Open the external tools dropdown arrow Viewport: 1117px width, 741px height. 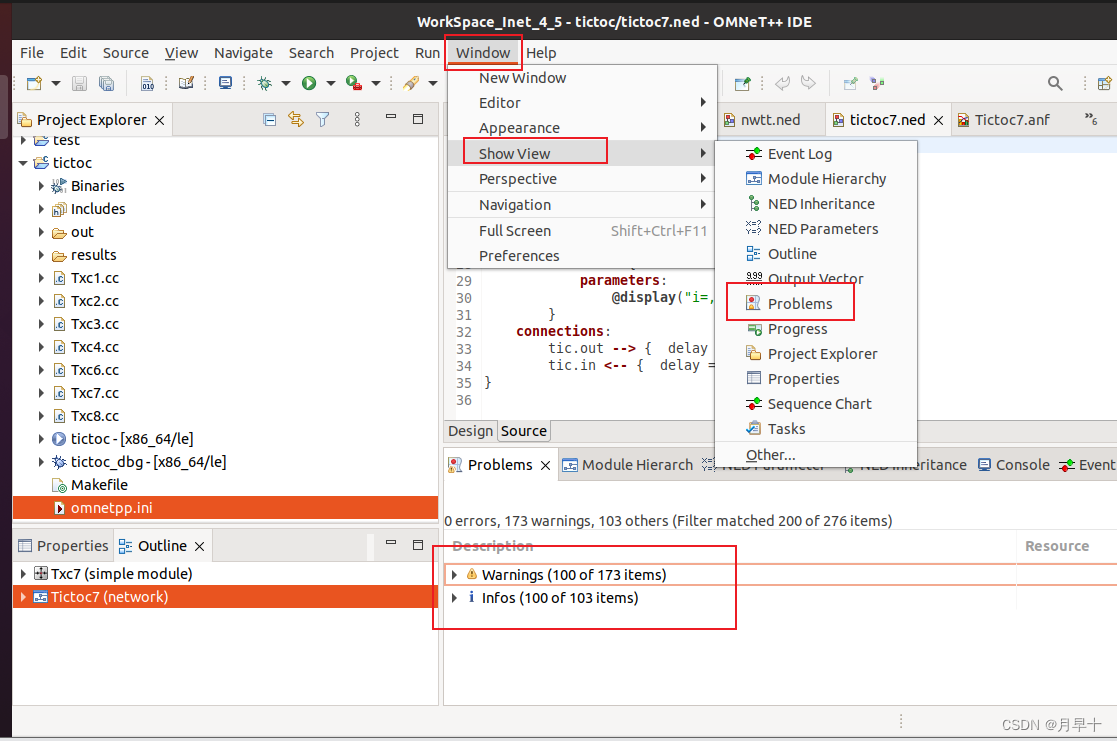click(x=376, y=83)
